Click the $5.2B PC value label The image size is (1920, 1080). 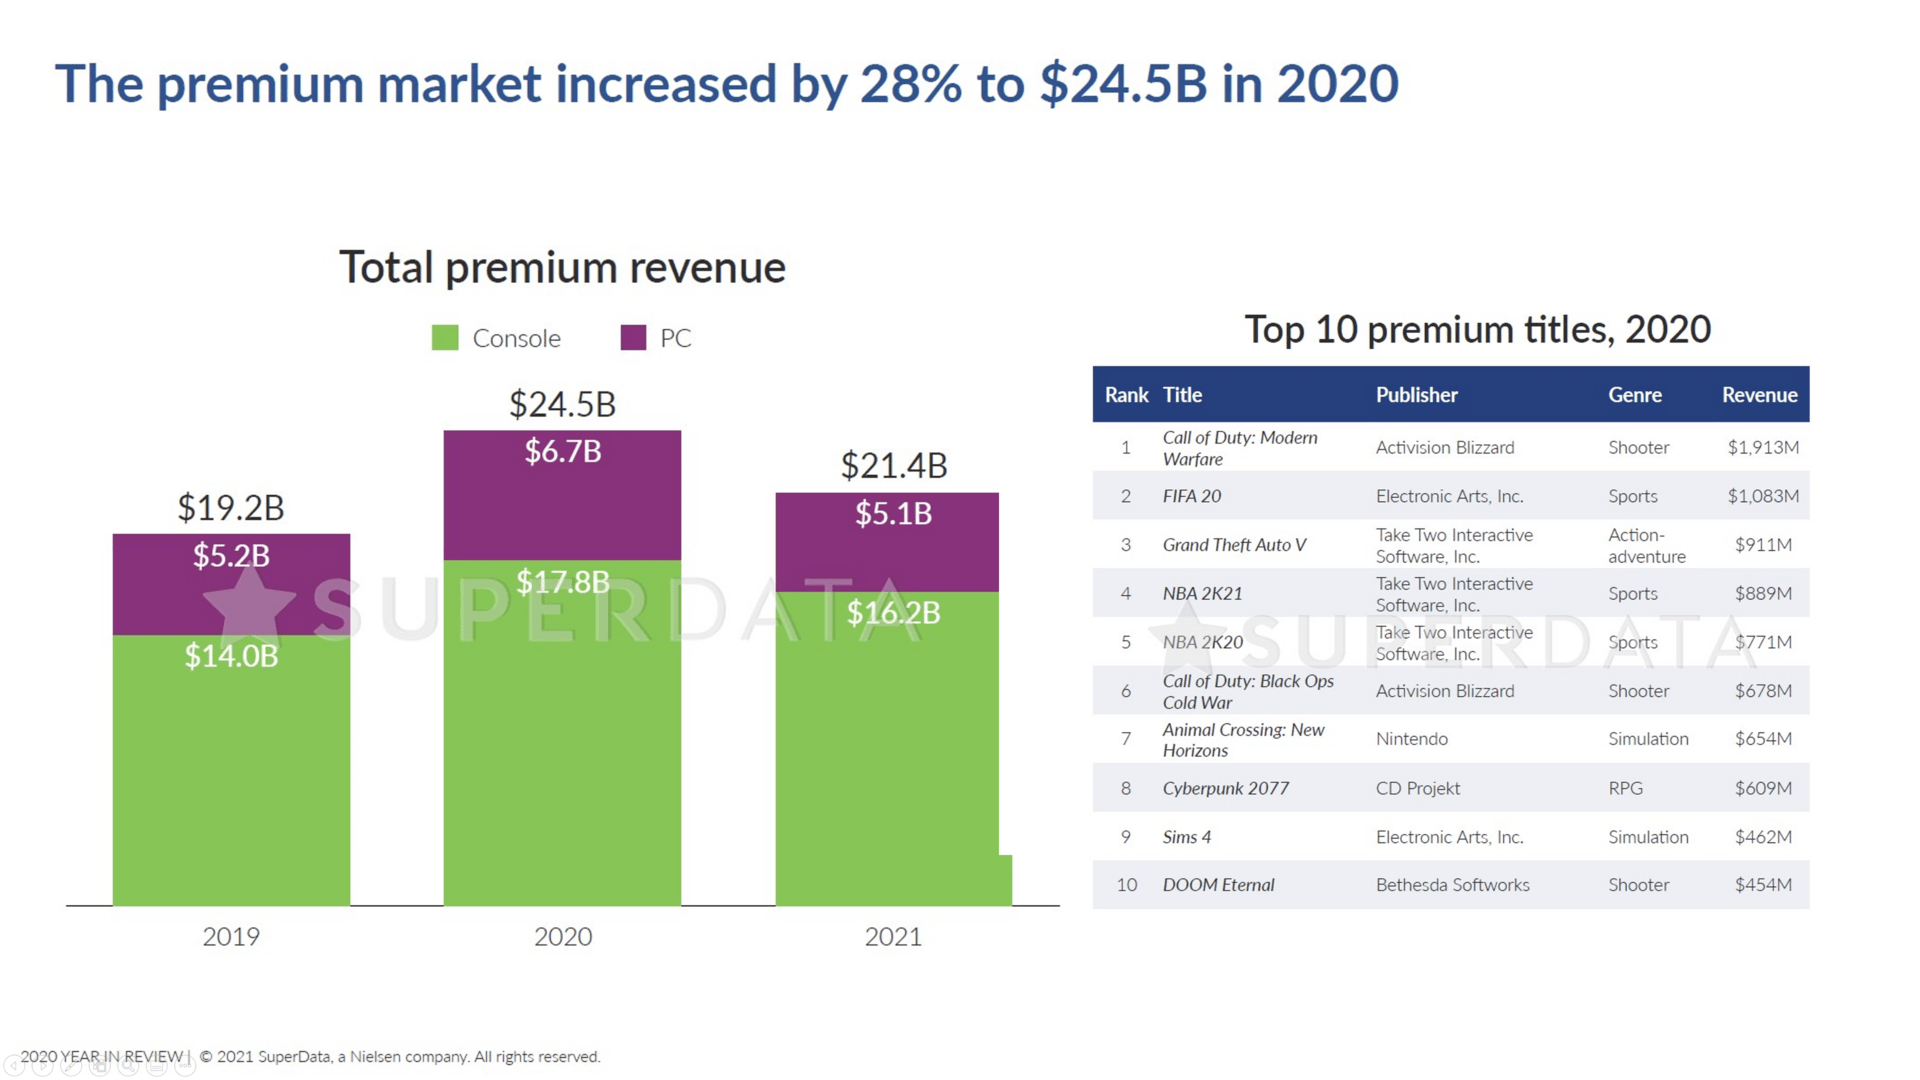[x=231, y=555]
